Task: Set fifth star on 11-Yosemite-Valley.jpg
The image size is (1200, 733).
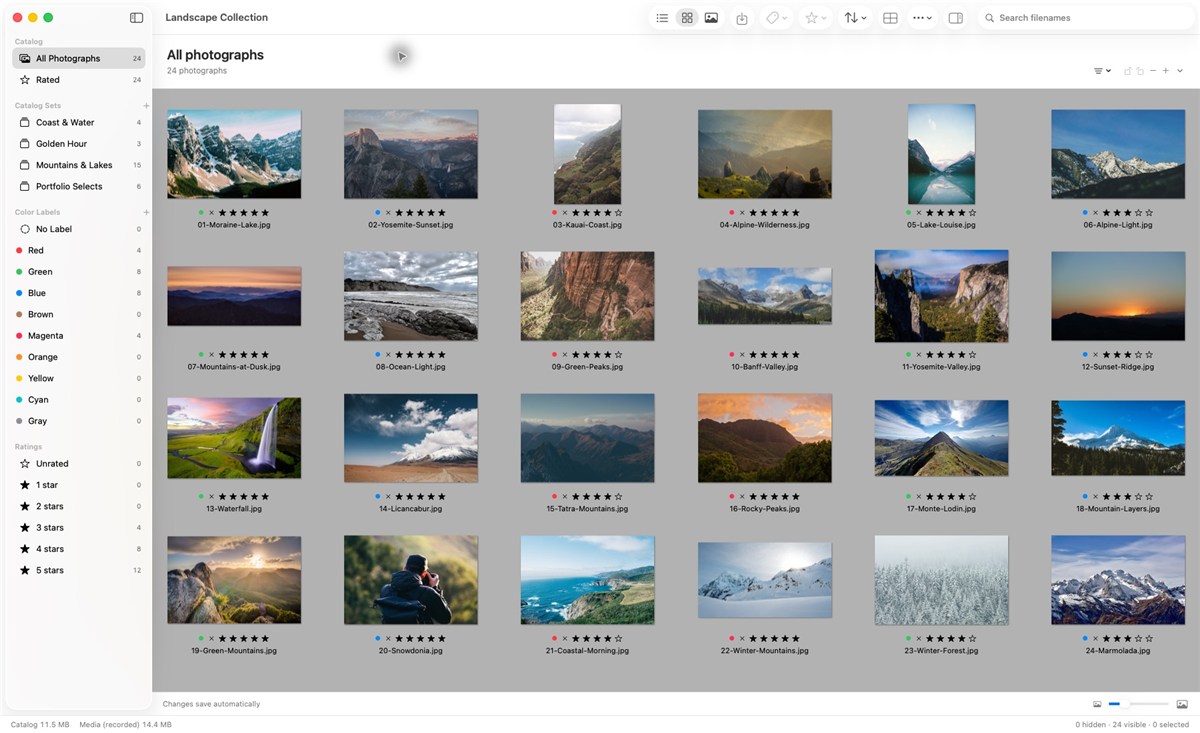Action: 972,355
